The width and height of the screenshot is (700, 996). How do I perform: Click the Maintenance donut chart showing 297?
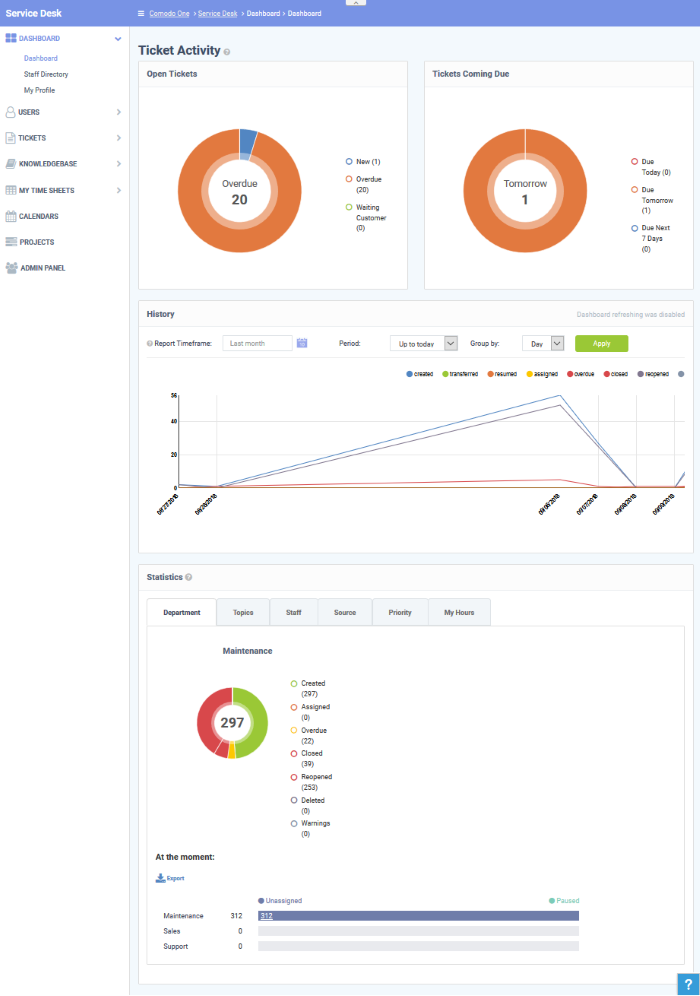pyautogui.click(x=232, y=723)
